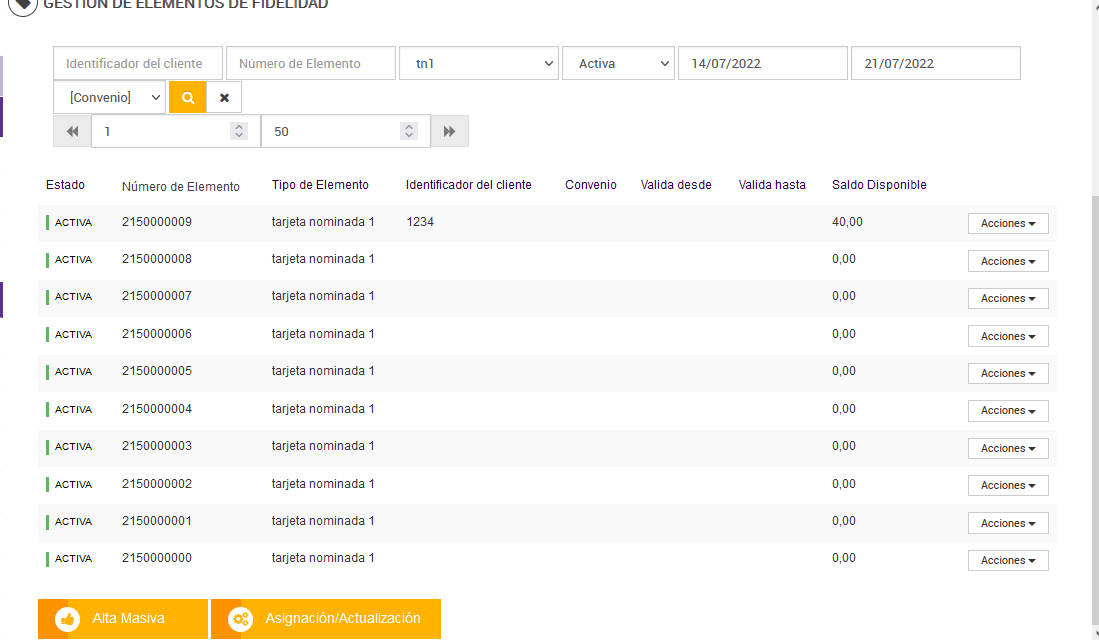
Task: Focus the Identificador del cliente field
Action: [138, 63]
